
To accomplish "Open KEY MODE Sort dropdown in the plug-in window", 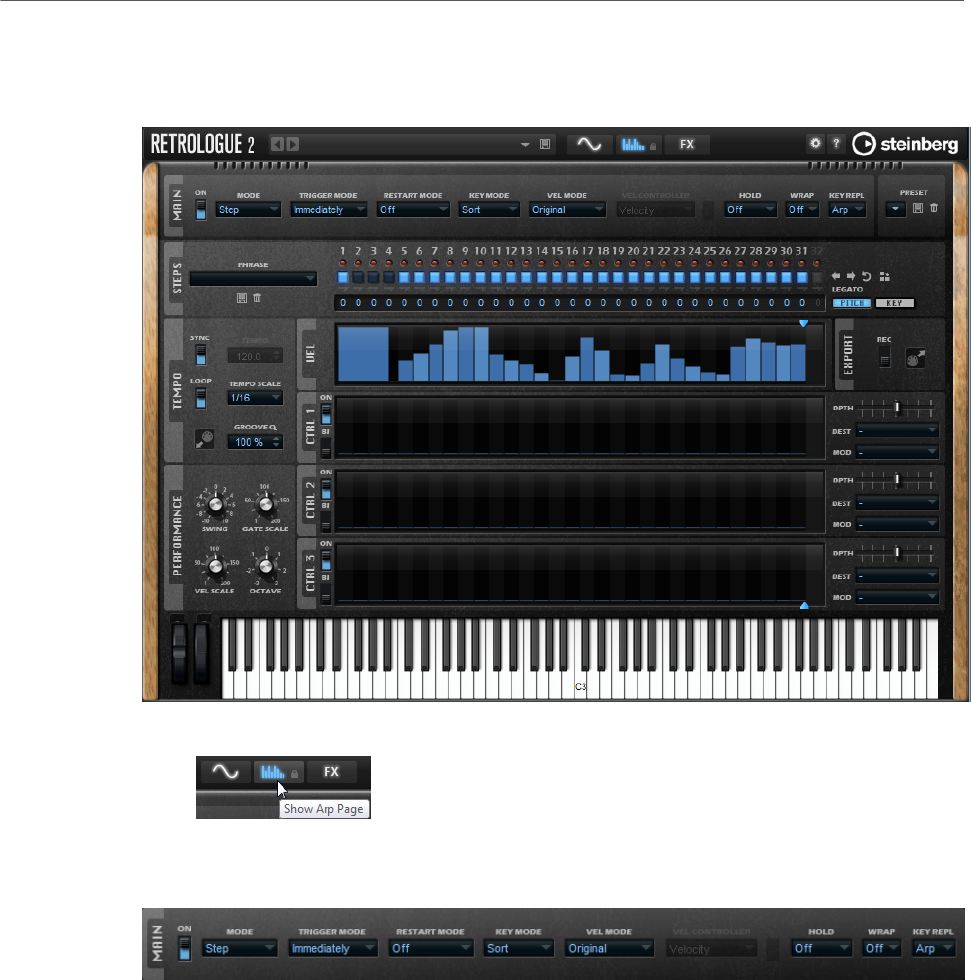I will tap(489, 210).
